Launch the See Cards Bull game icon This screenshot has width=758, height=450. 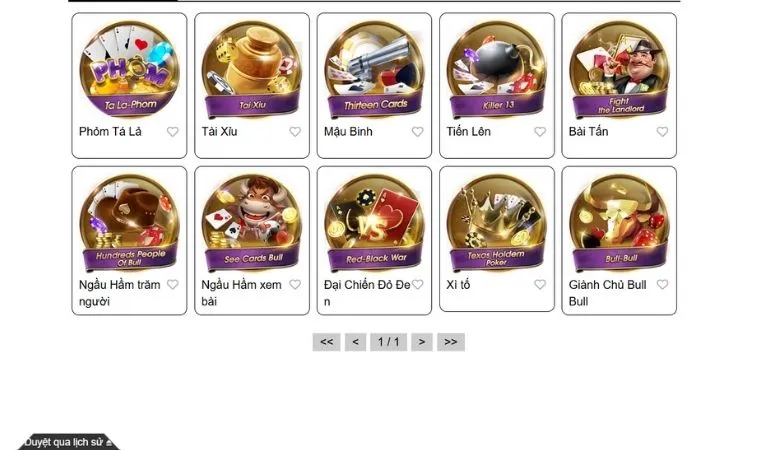[x=252, y=223]
